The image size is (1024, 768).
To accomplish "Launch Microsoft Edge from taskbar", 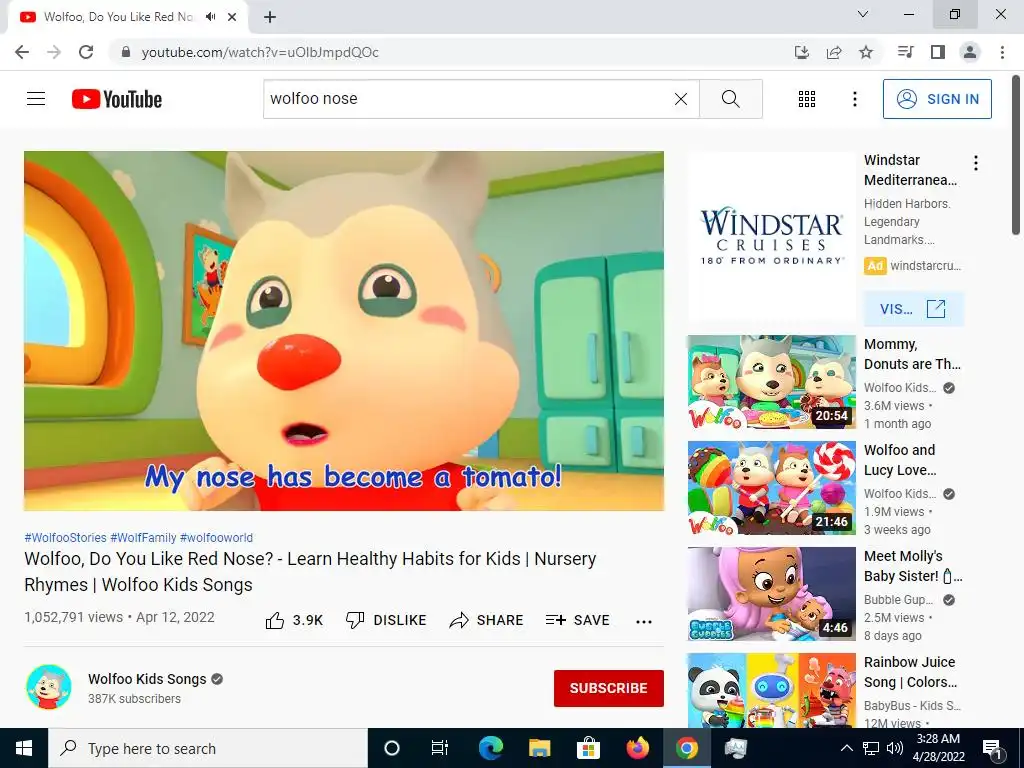I will coord(490,748).
